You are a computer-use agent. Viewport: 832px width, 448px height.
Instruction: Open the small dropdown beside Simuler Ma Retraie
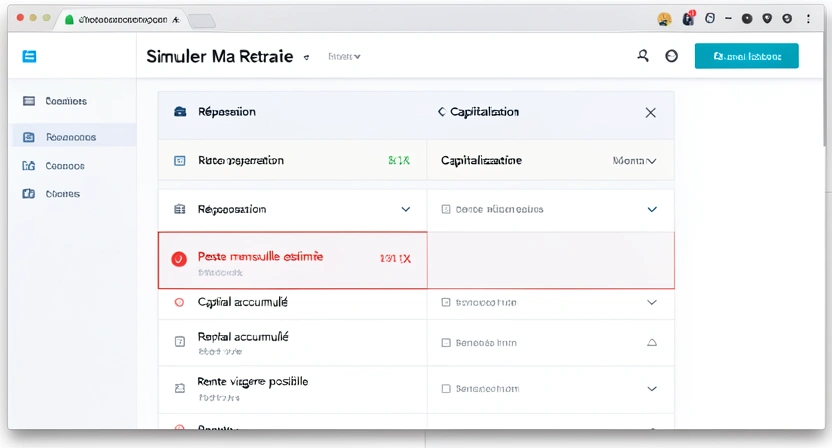click(306, 57)
